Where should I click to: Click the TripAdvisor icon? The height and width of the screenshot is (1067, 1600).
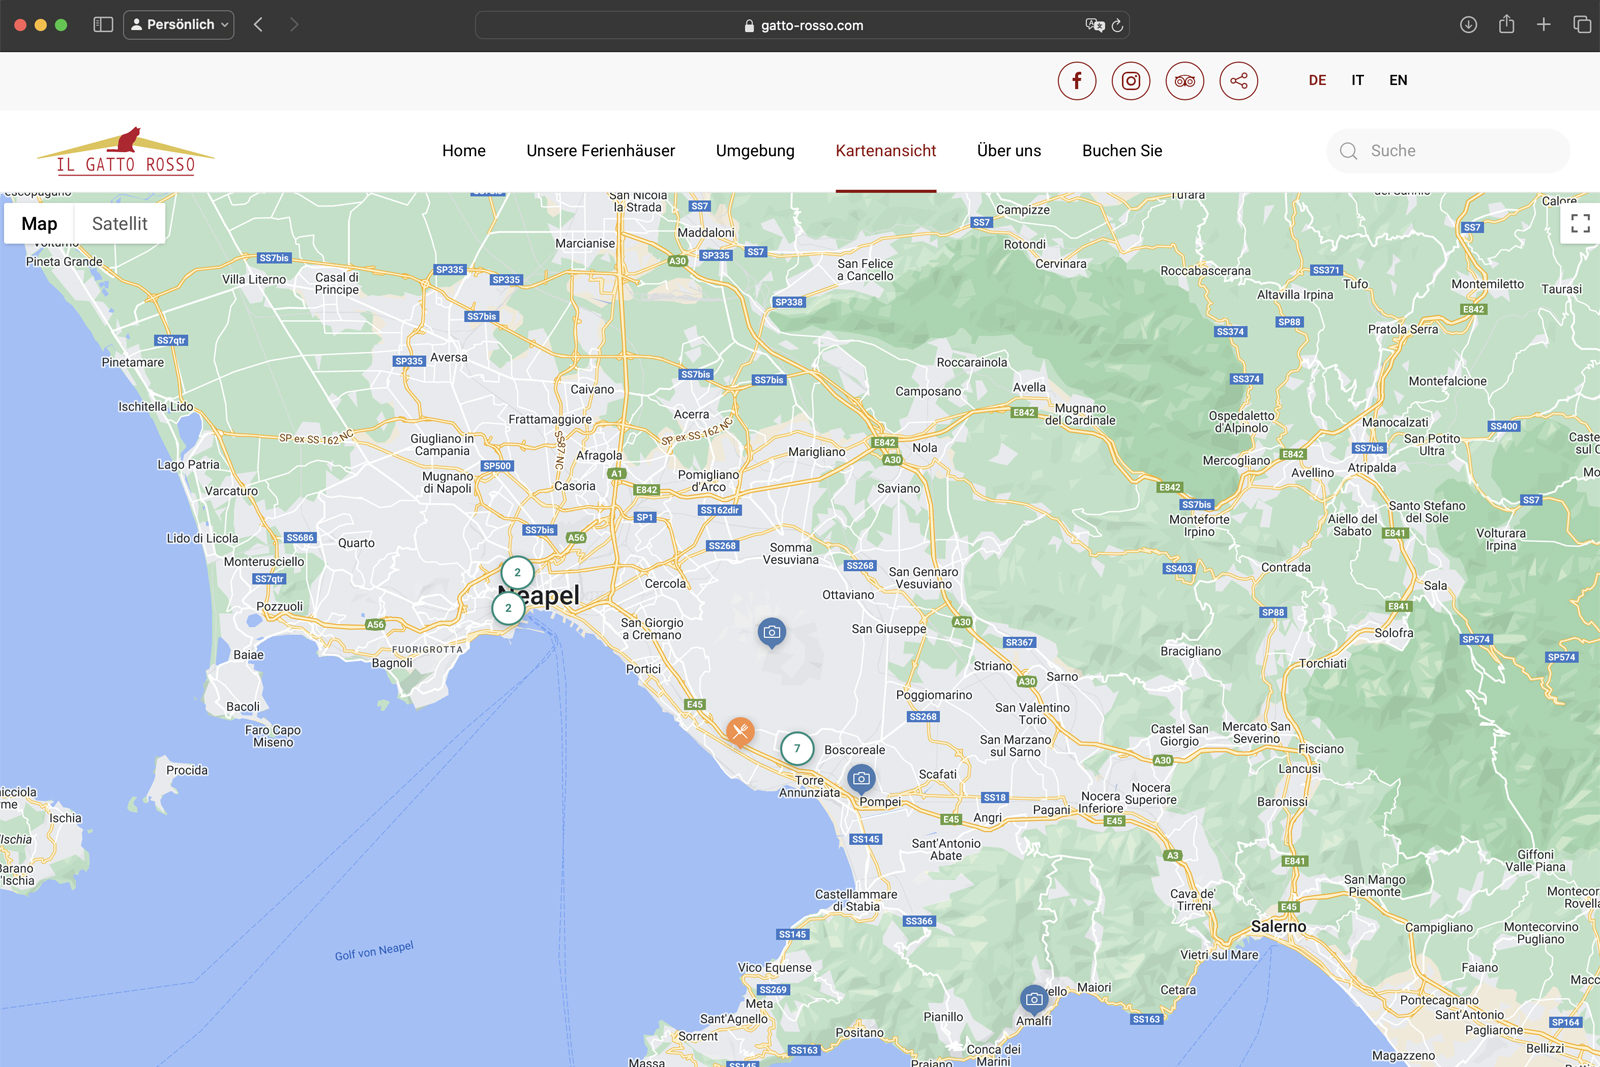pyautogui.click(x=1184, y=81)
